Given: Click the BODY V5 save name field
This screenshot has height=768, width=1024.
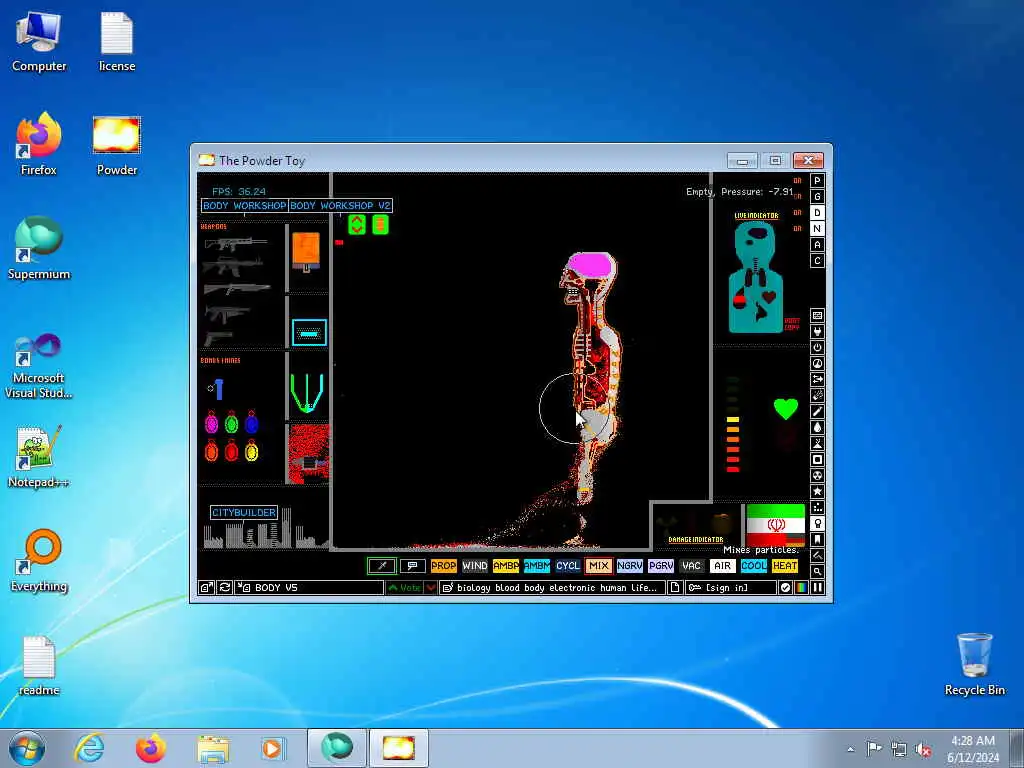Looking at the screenshot, I should click(x=309, y=588).
